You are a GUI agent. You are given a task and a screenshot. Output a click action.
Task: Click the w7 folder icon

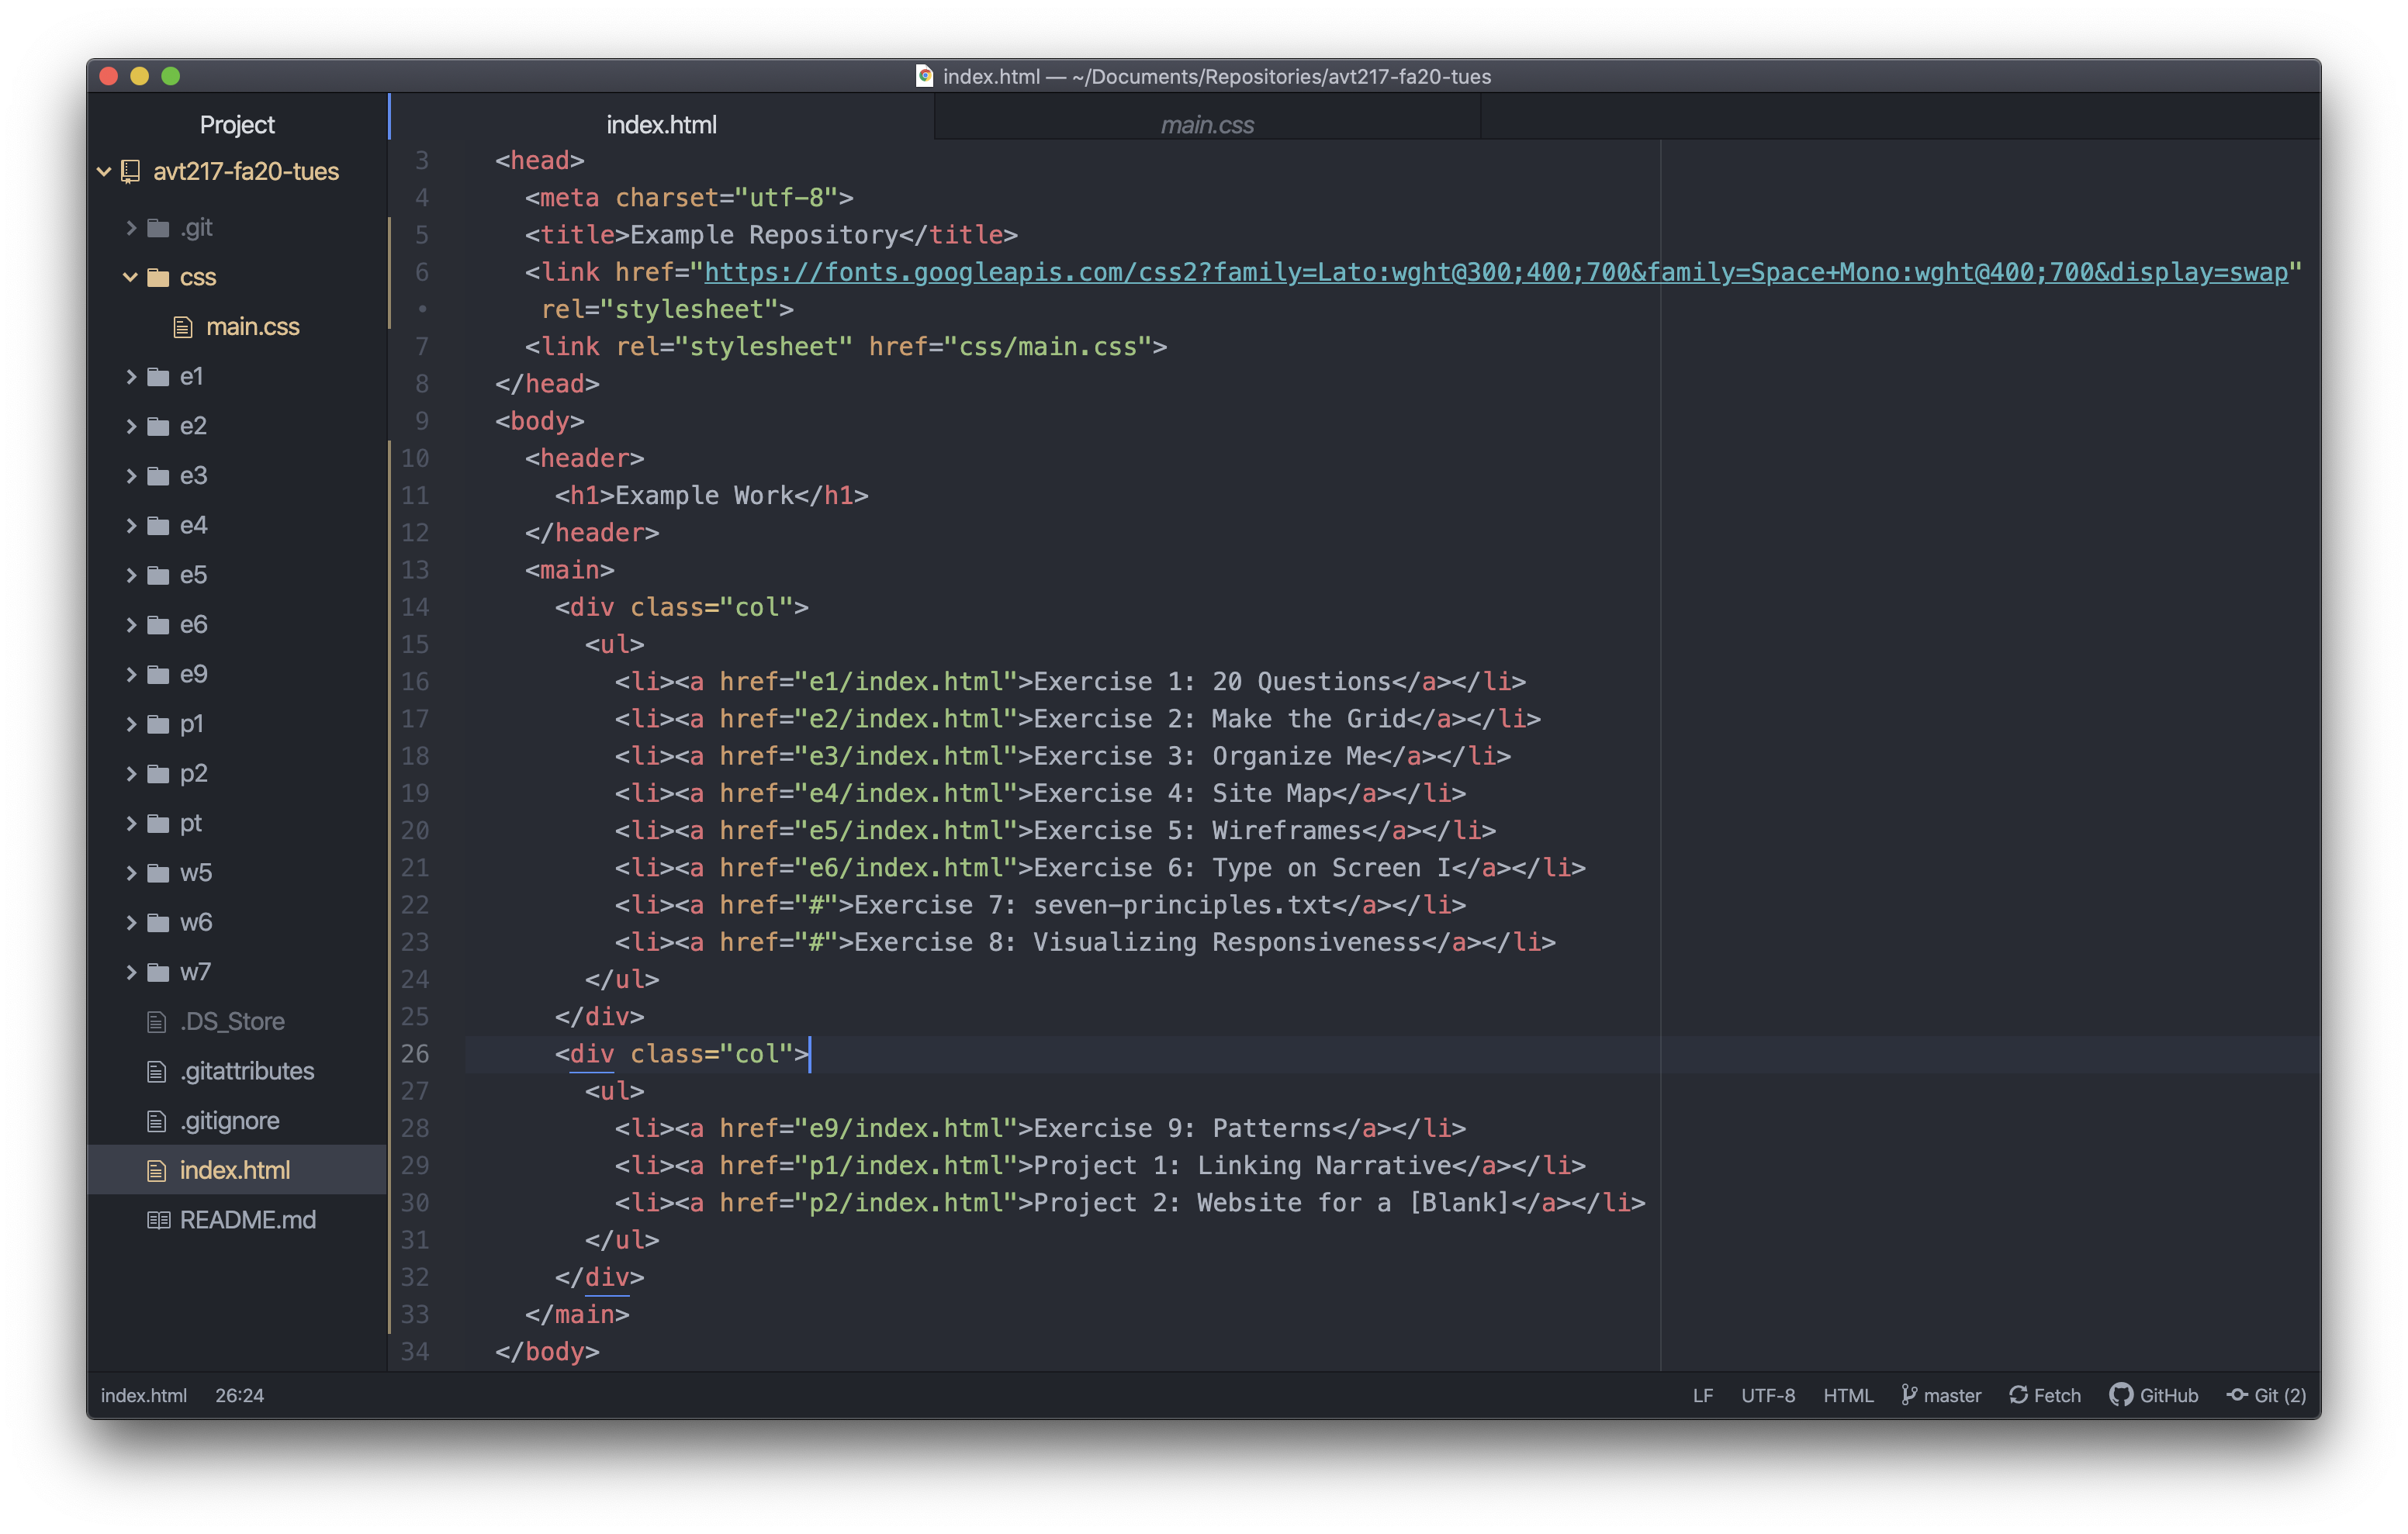tap(158, 972)
